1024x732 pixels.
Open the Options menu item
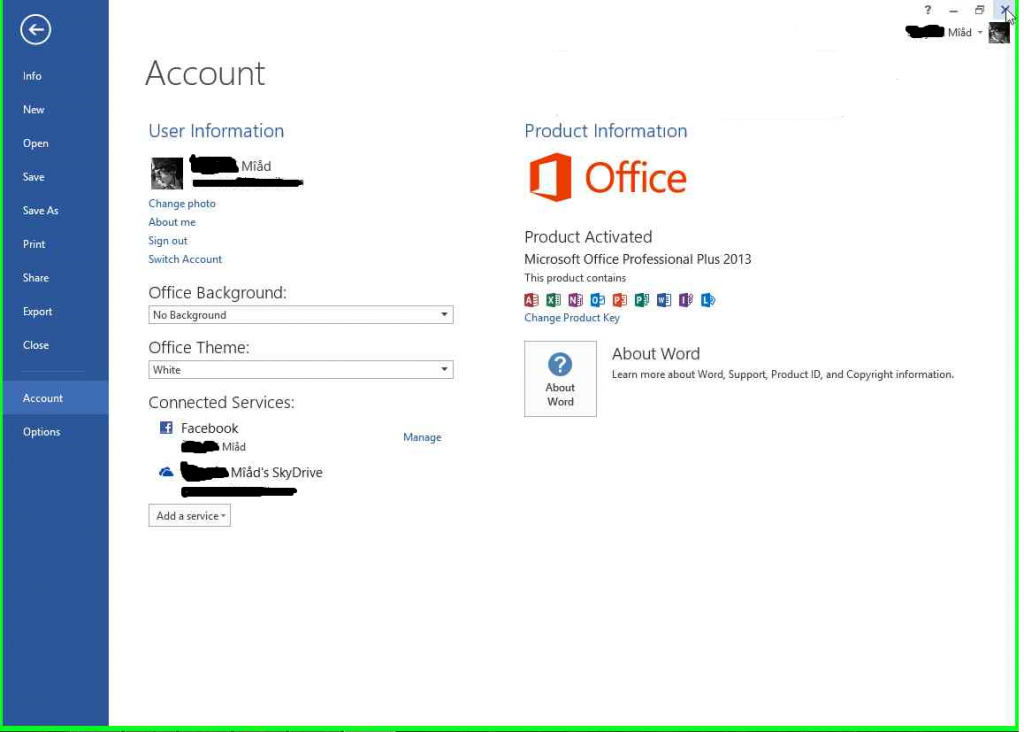point(42,432)
